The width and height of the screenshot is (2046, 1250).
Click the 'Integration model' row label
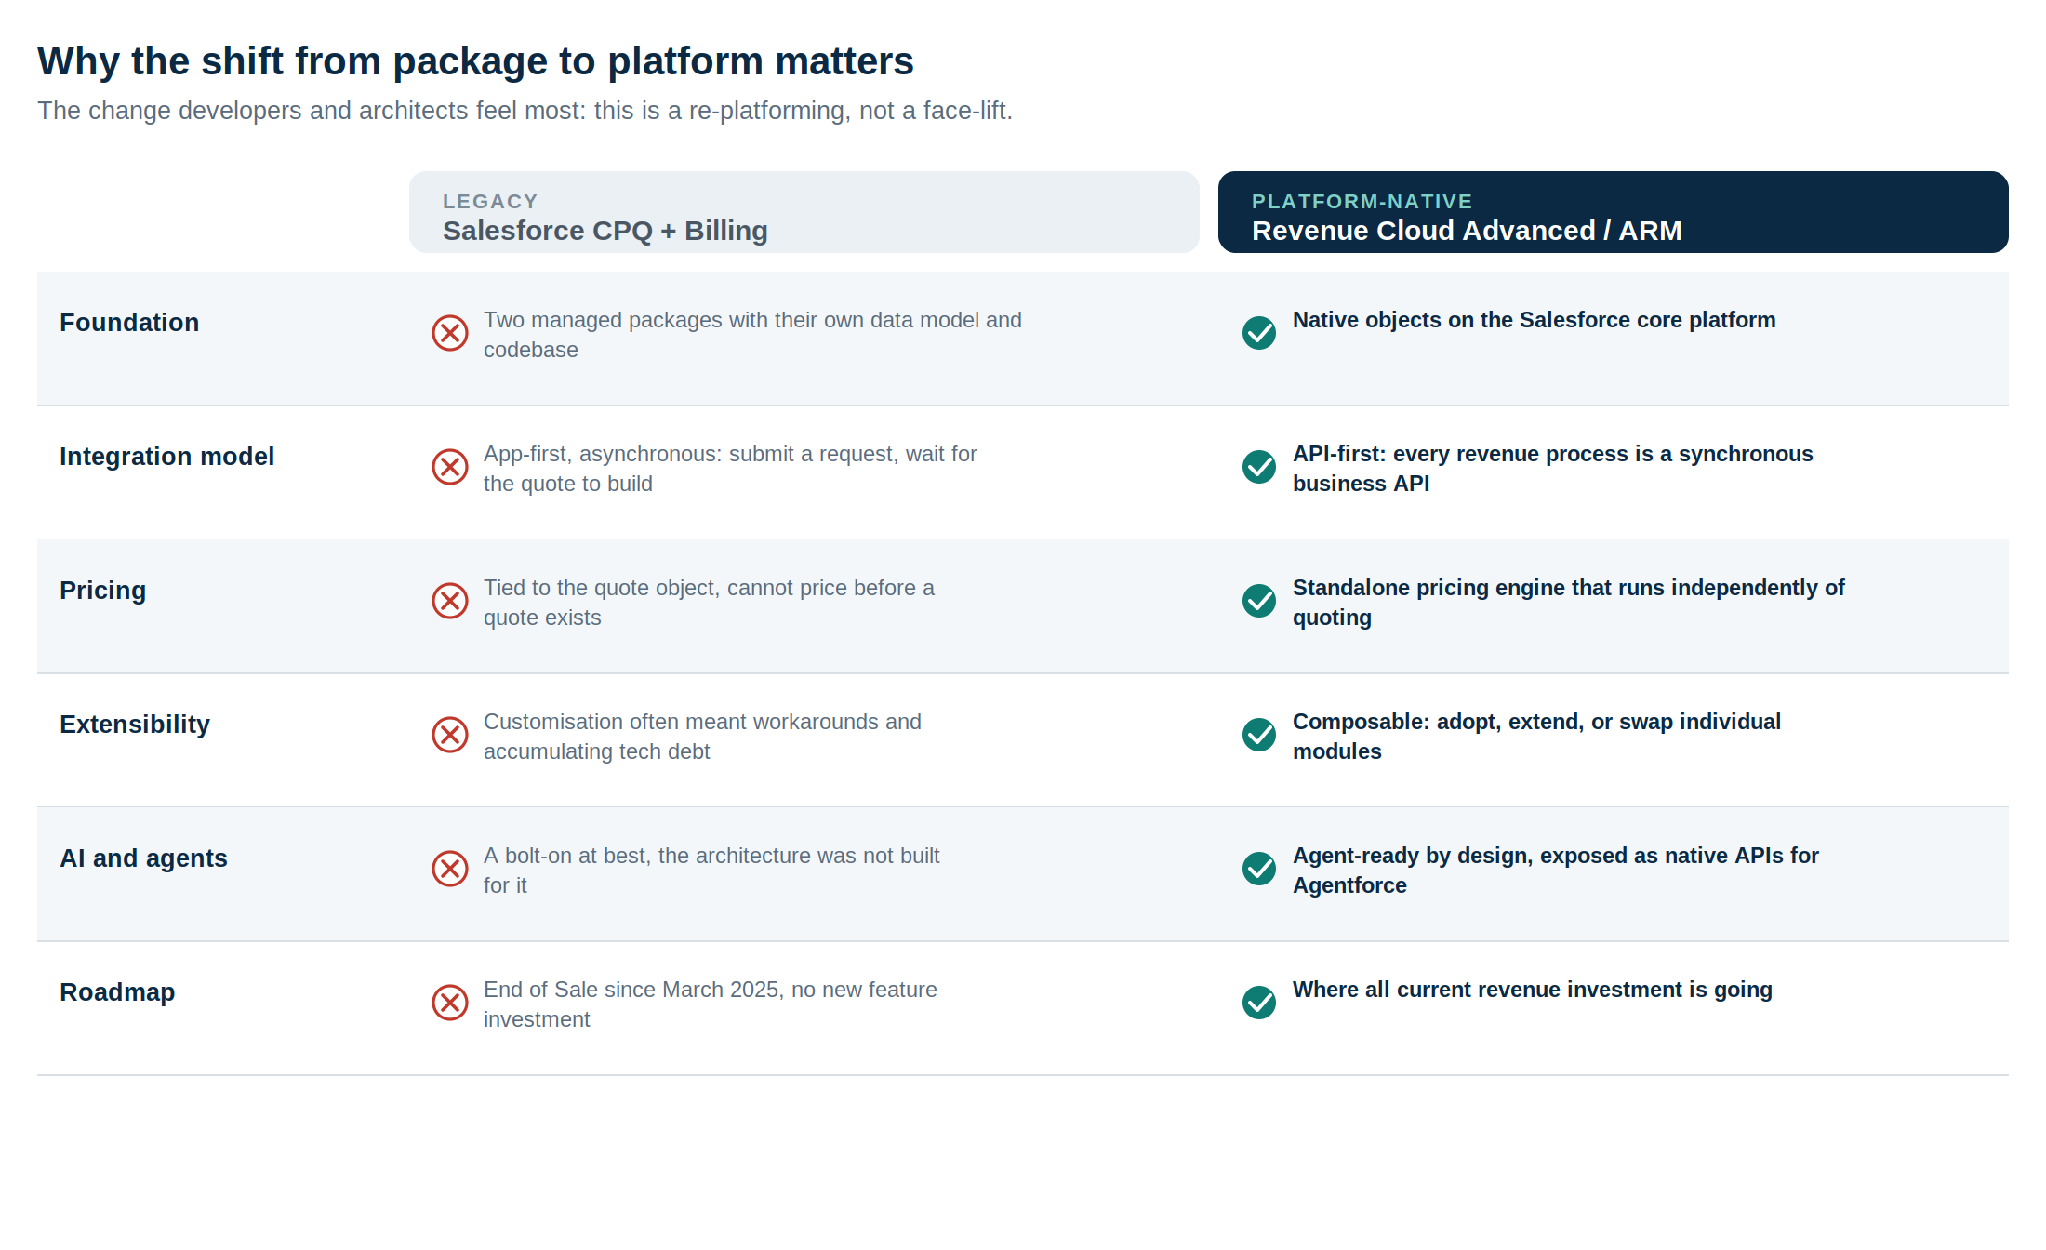(x=167, y=457)
